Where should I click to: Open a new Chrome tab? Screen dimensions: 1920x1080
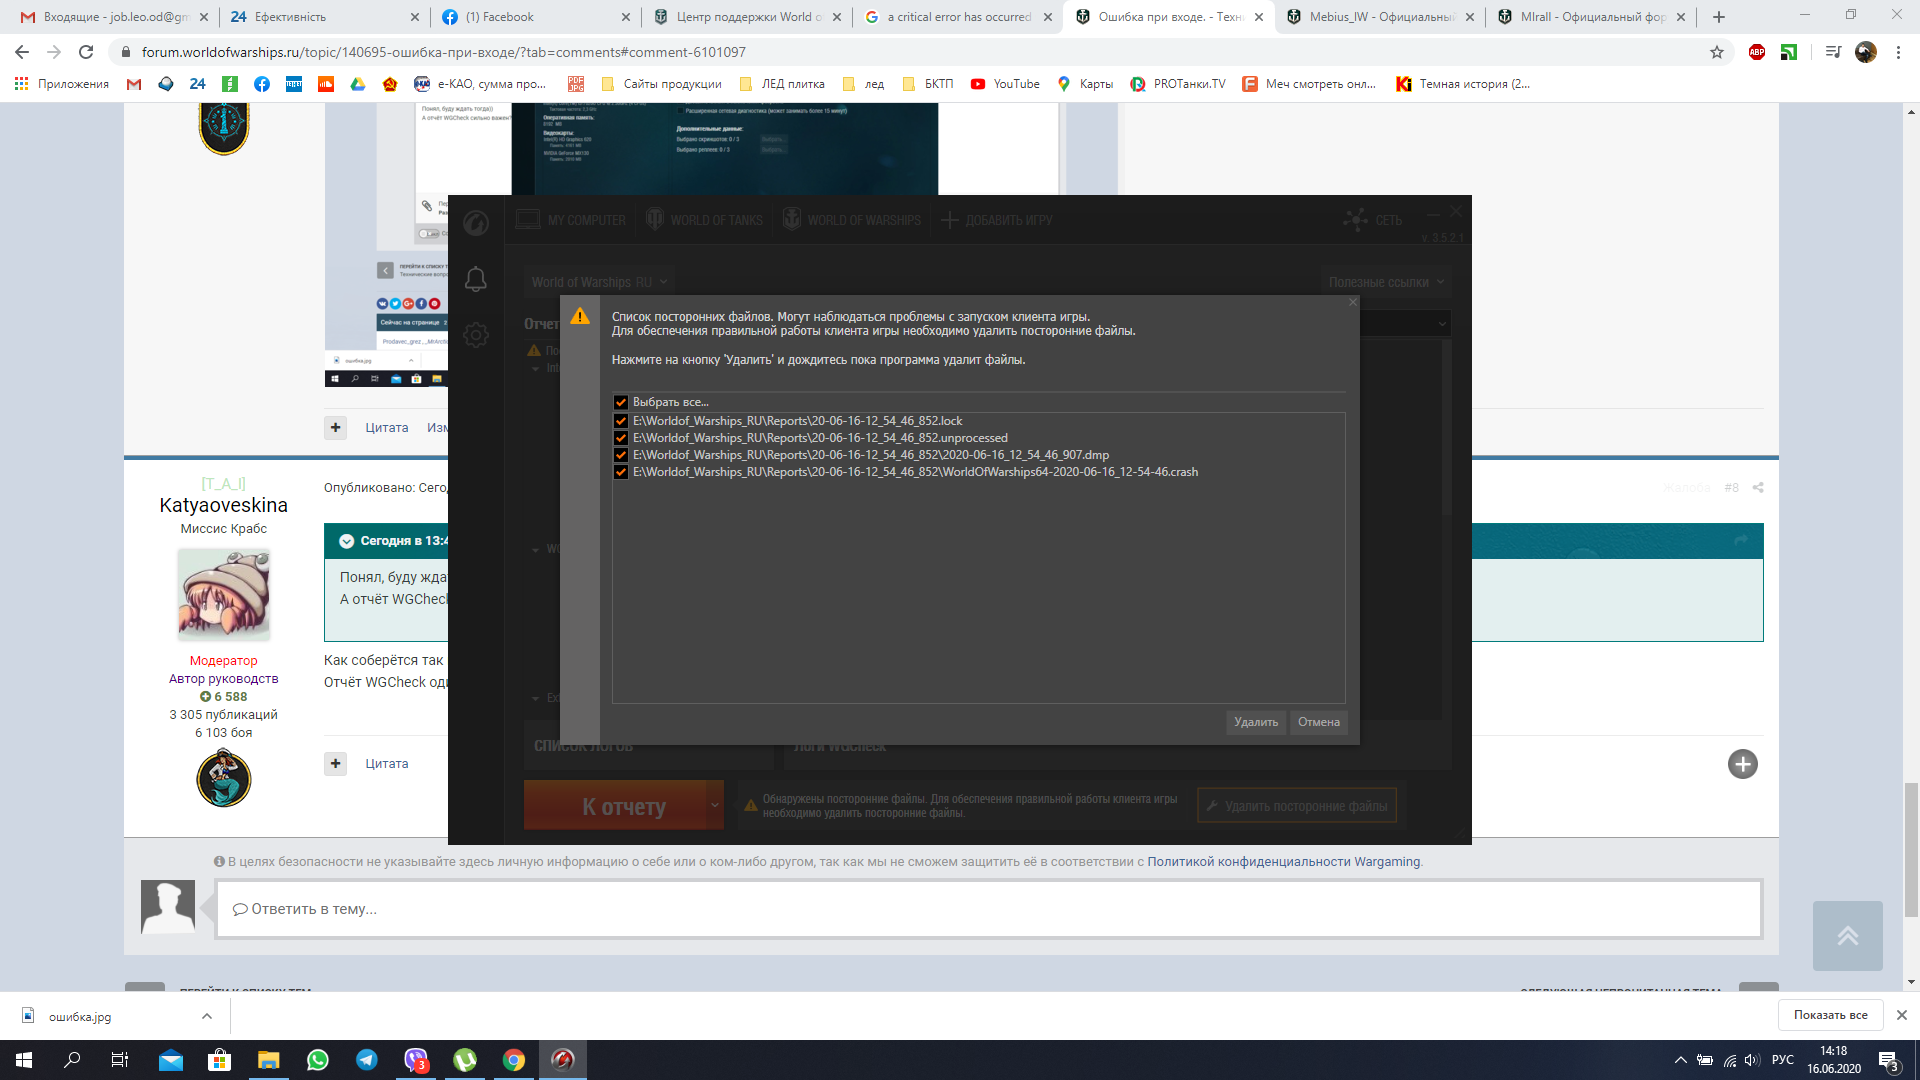click(x=1719, y=17)
